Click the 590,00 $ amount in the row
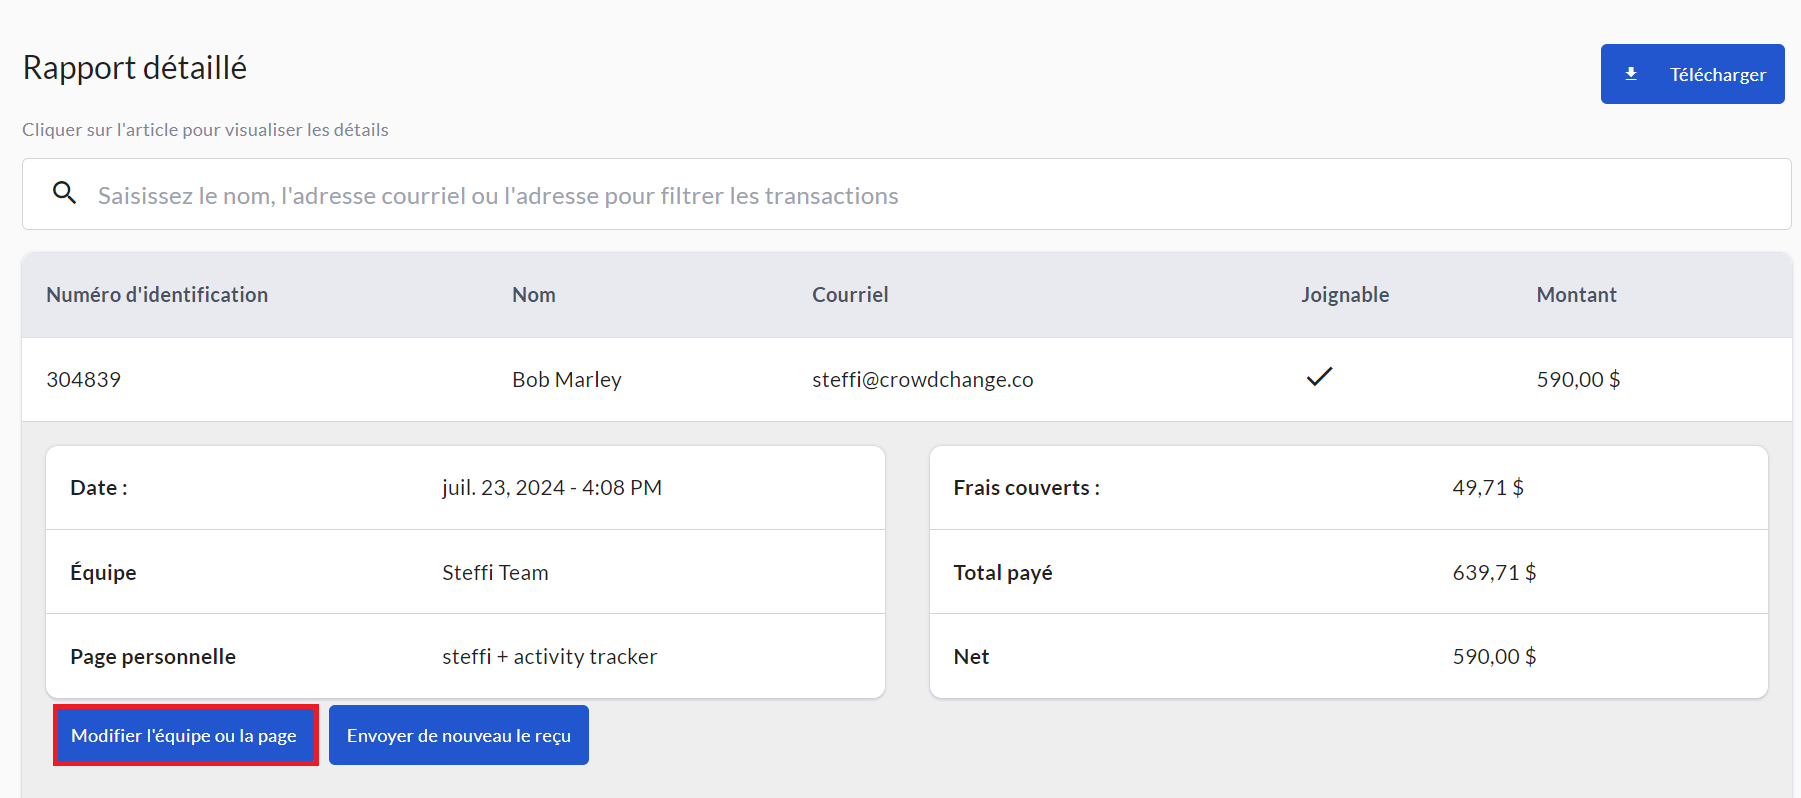 click(1577, 380)
